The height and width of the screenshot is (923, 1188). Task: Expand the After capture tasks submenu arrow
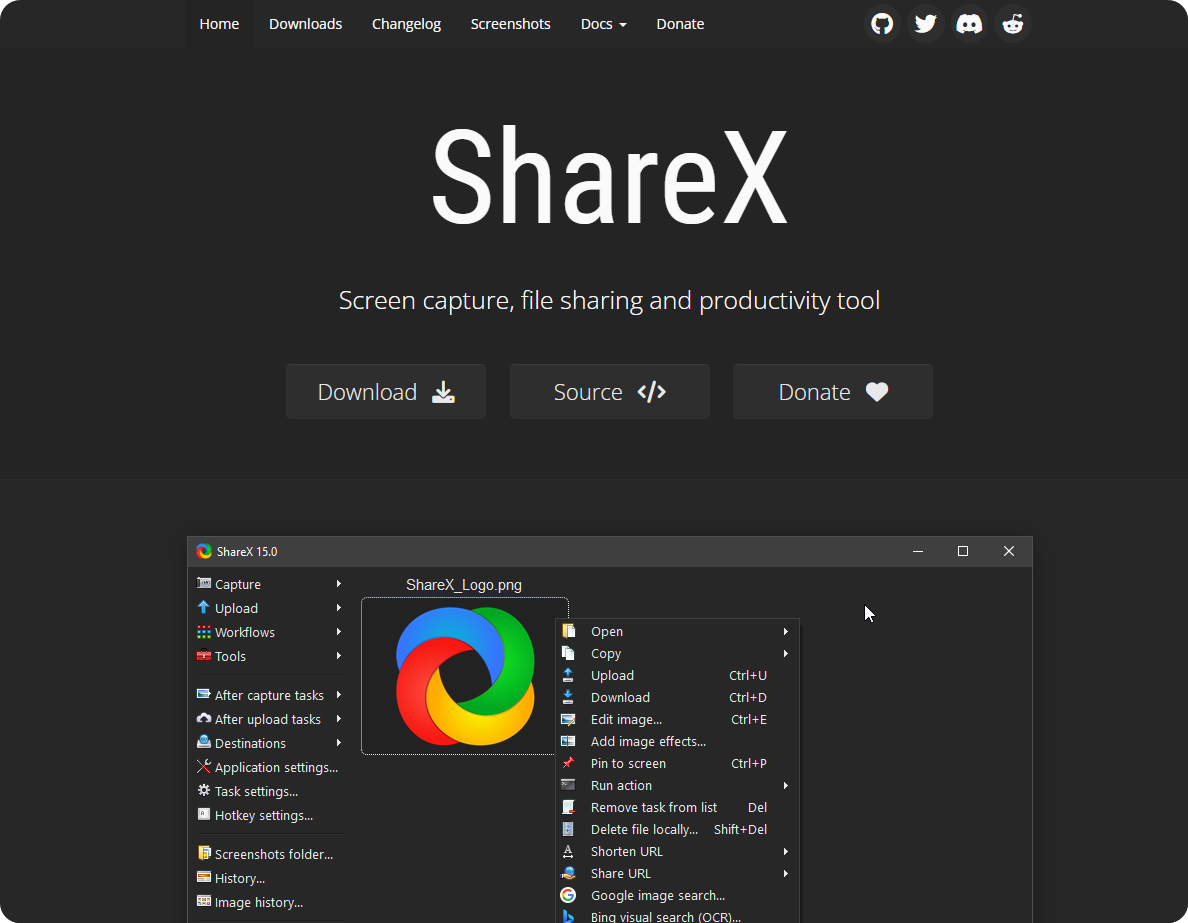point(339,695)
